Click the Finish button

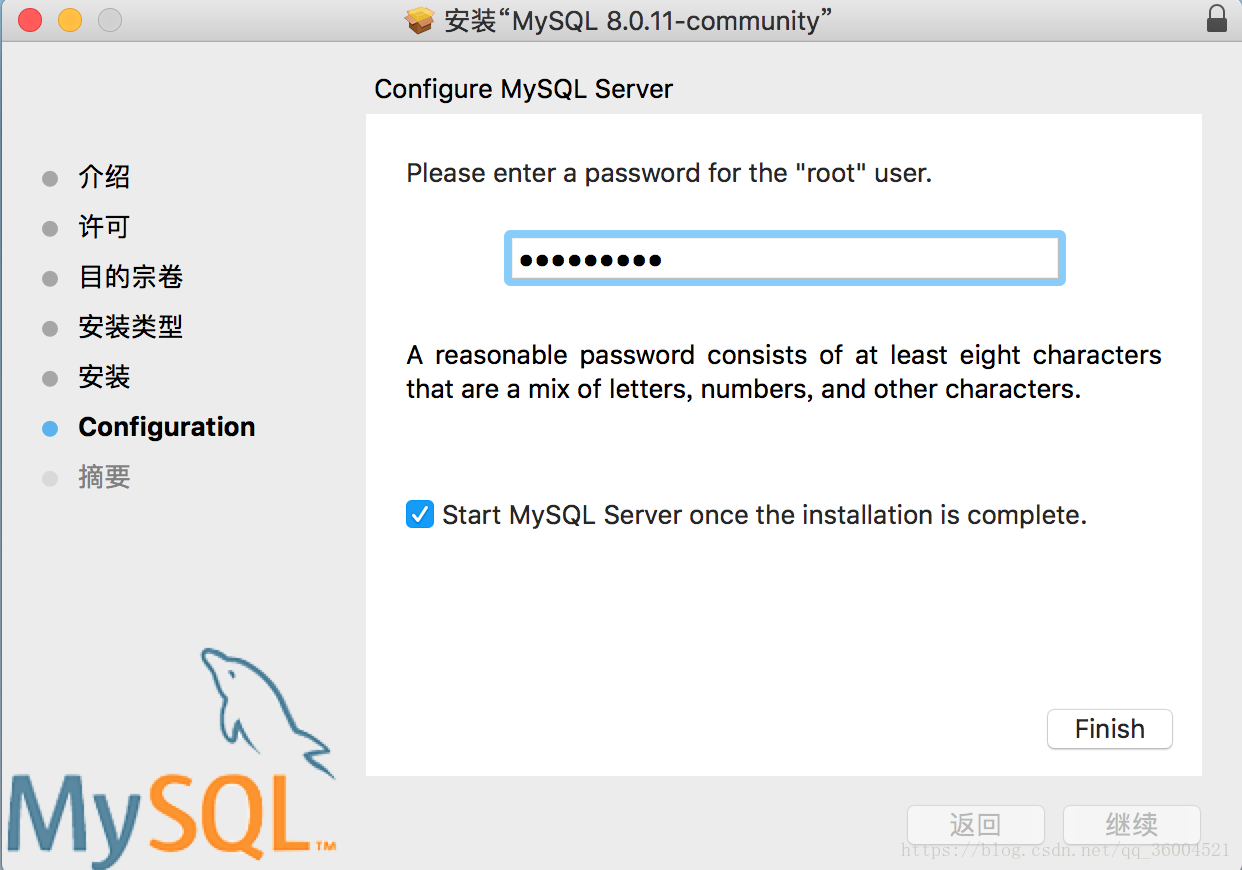tap(1110, 729)
